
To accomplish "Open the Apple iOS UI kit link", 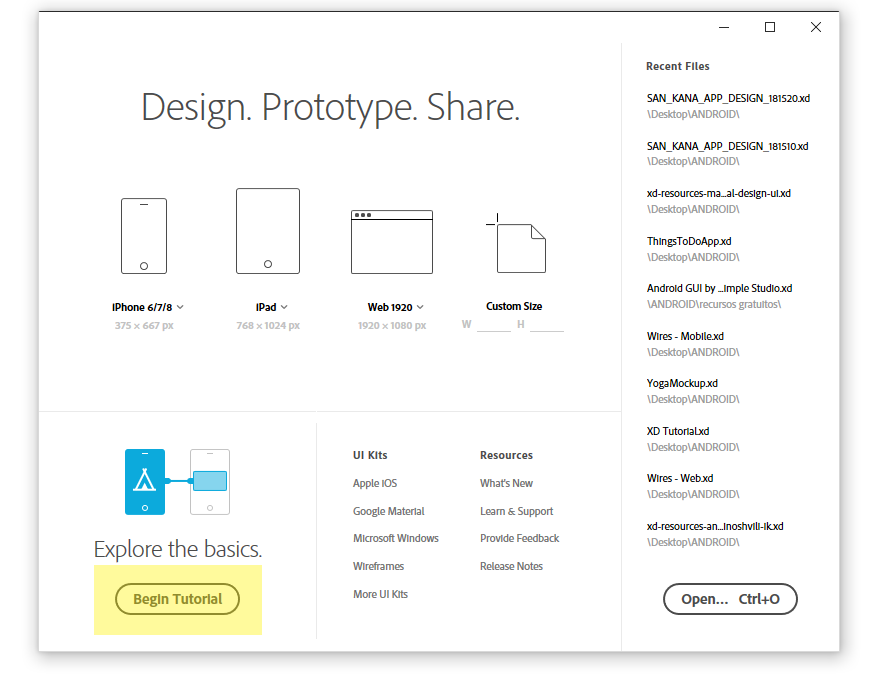I will 375,483.
